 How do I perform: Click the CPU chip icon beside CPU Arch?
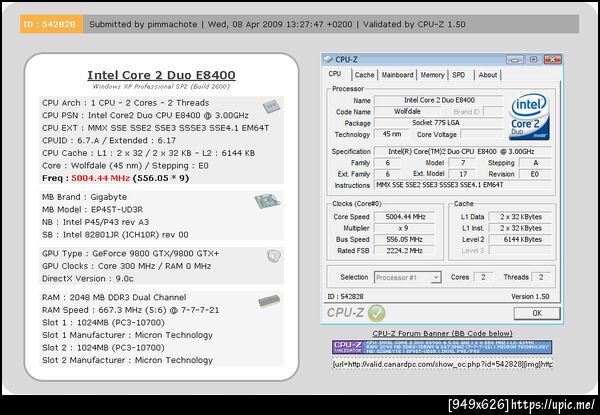tap(271, 106)
